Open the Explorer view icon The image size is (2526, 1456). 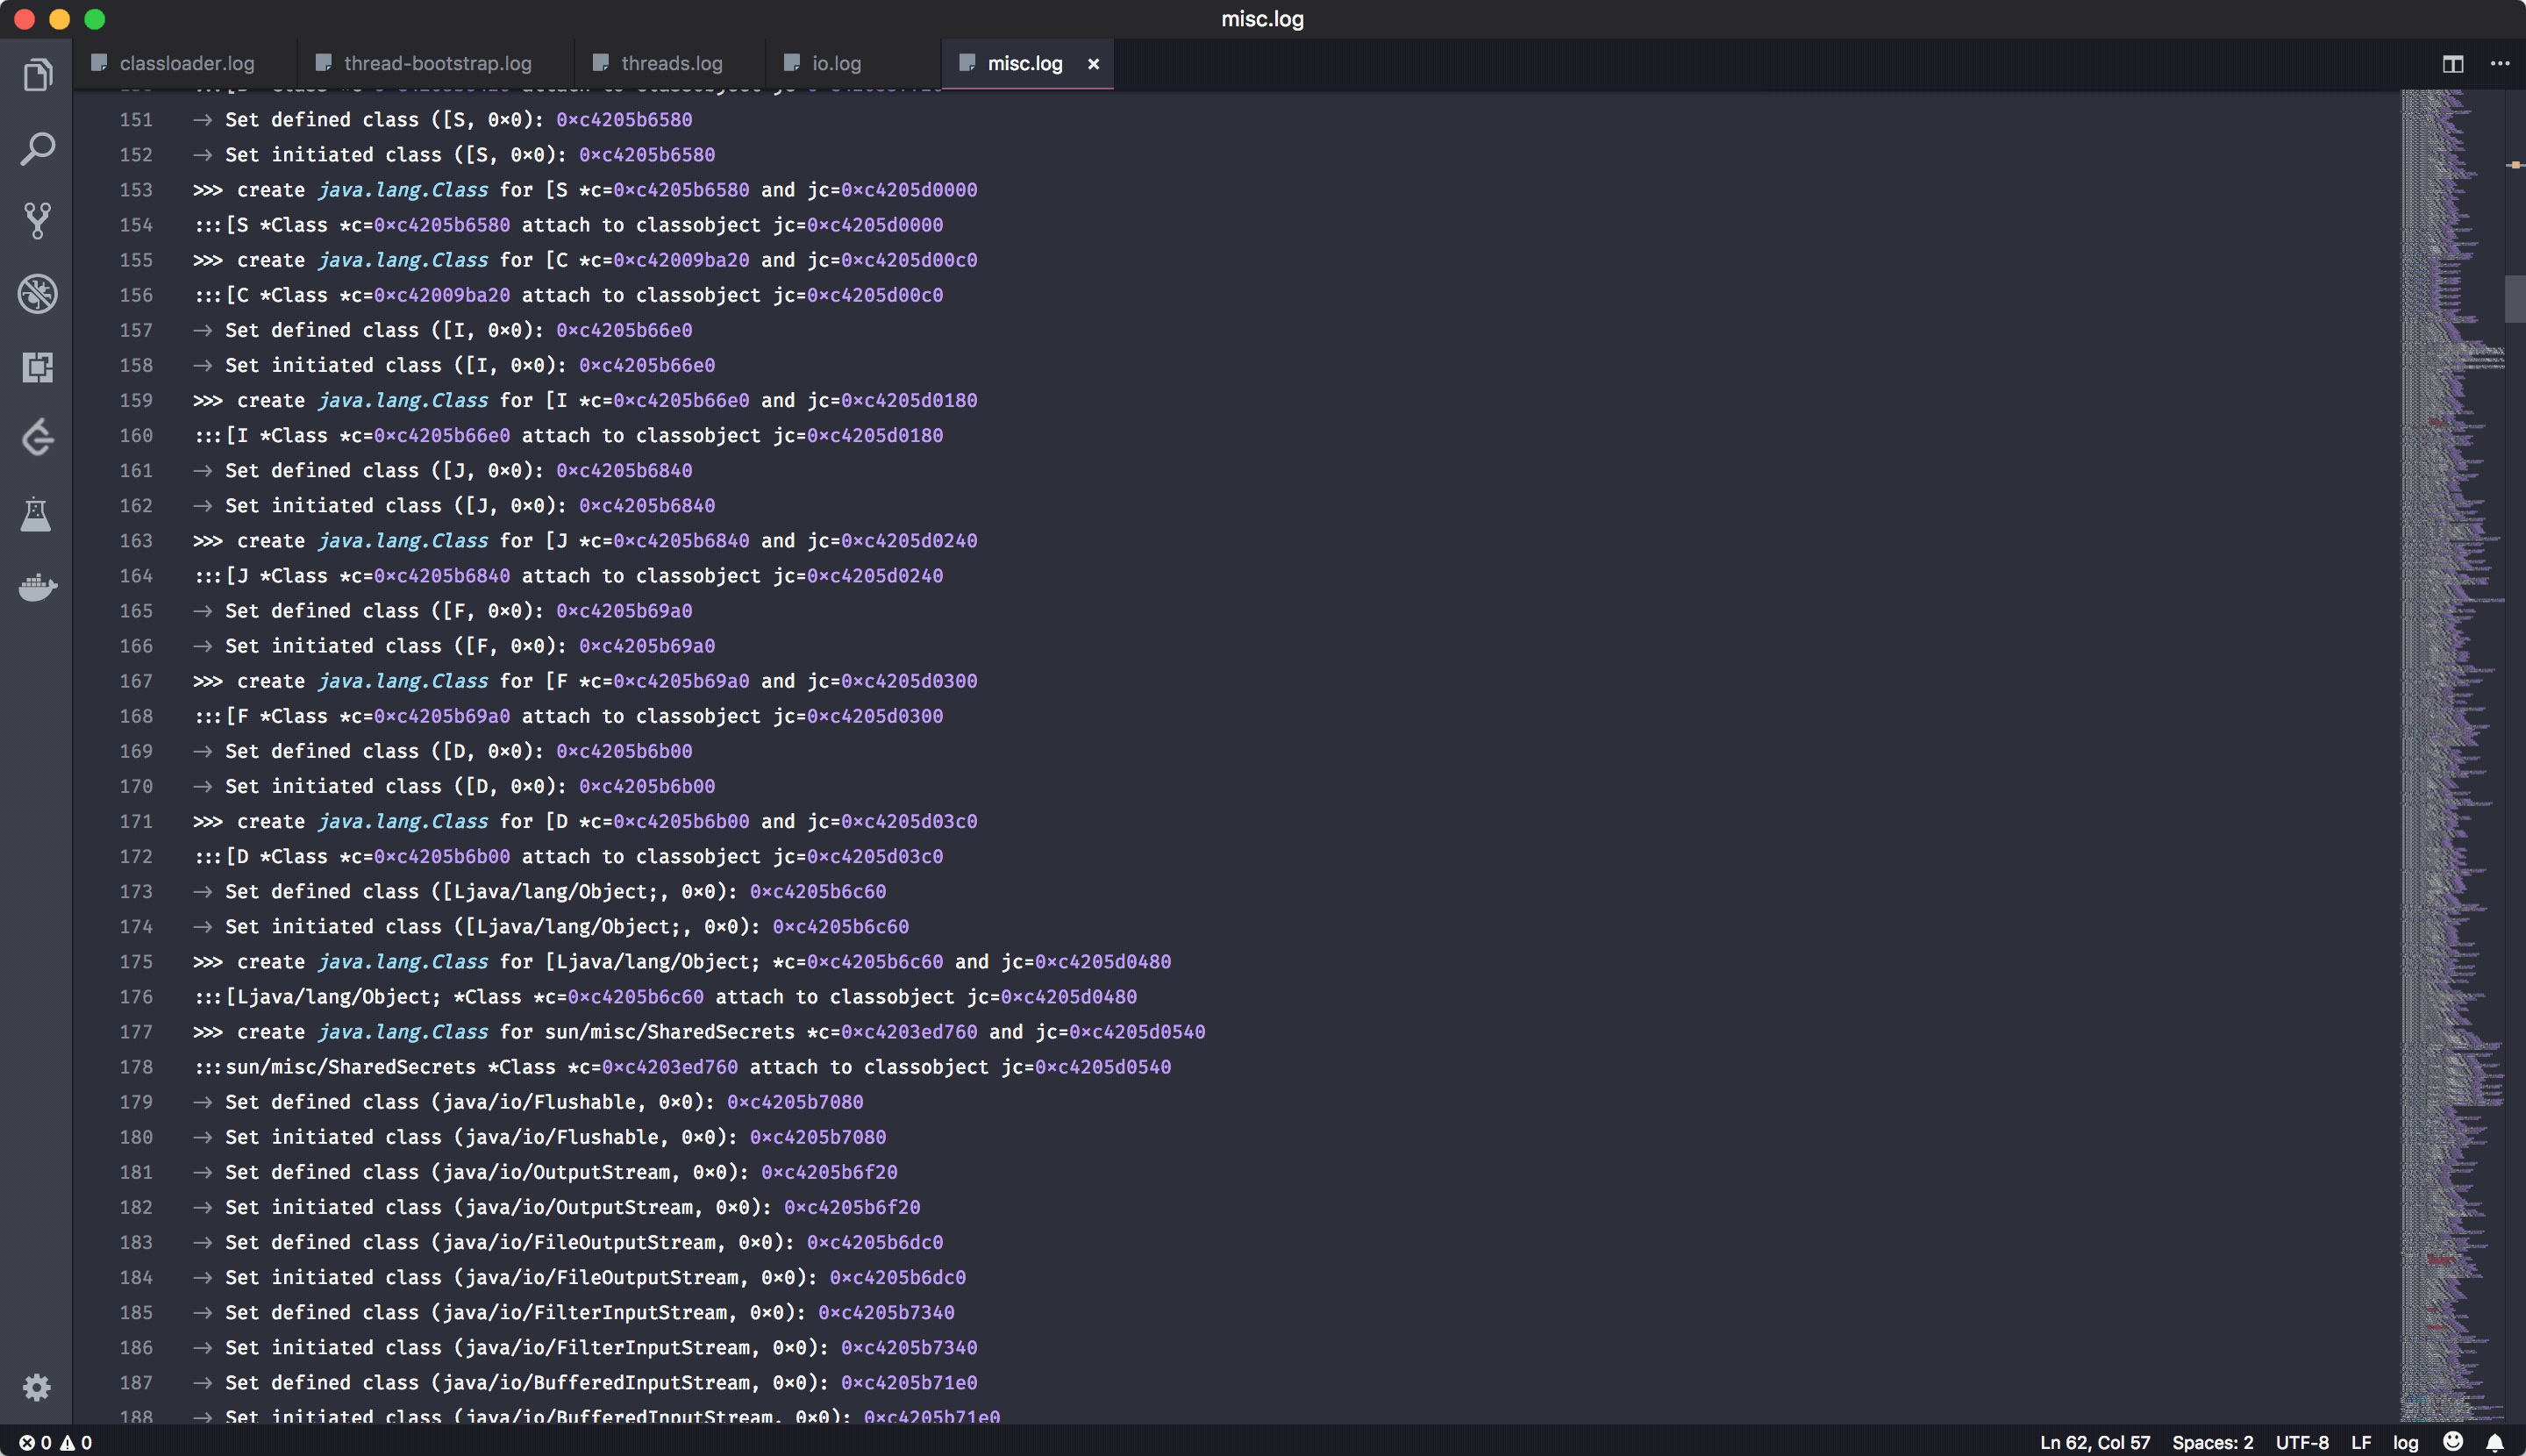[x=37, y=76]
